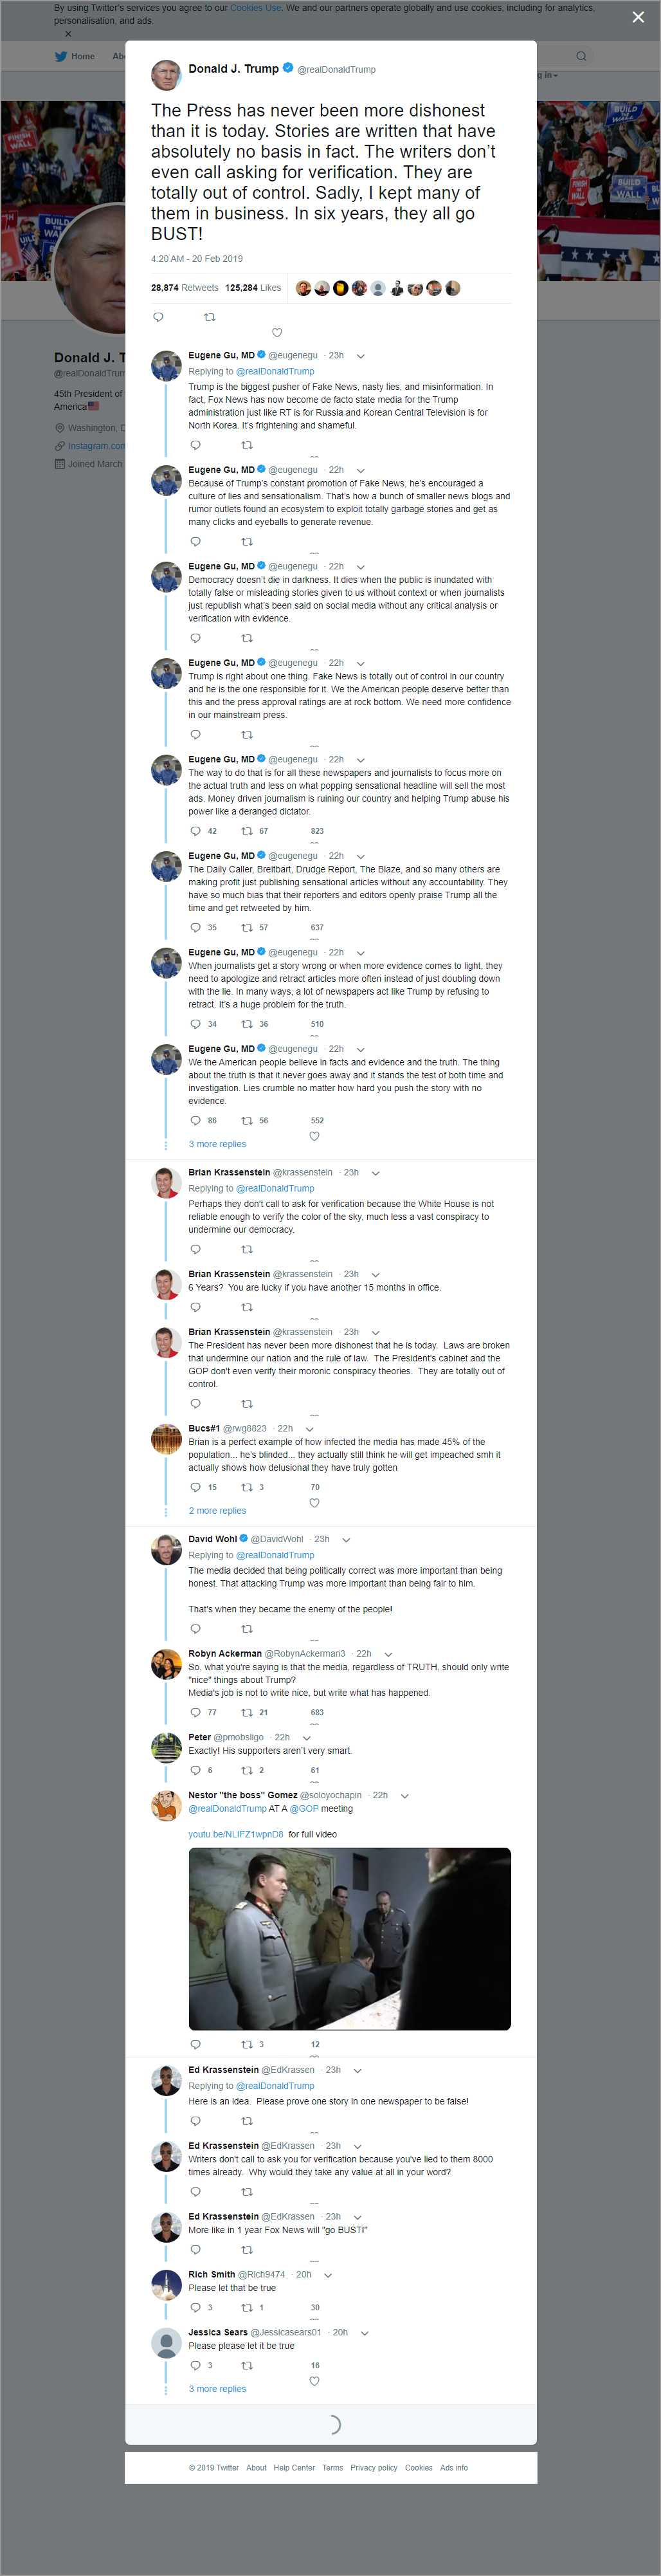Open the dropdown on David Wohl's reply
Screen dimensions: 661x2576
click(347, 1540)
